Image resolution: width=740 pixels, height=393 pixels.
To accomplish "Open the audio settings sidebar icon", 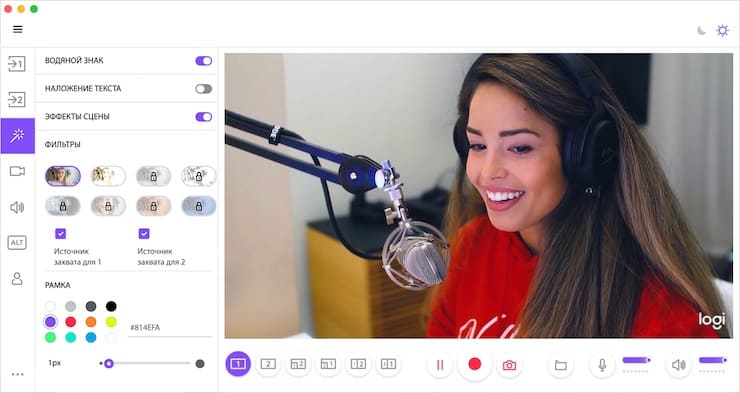I will pos(17,207).
